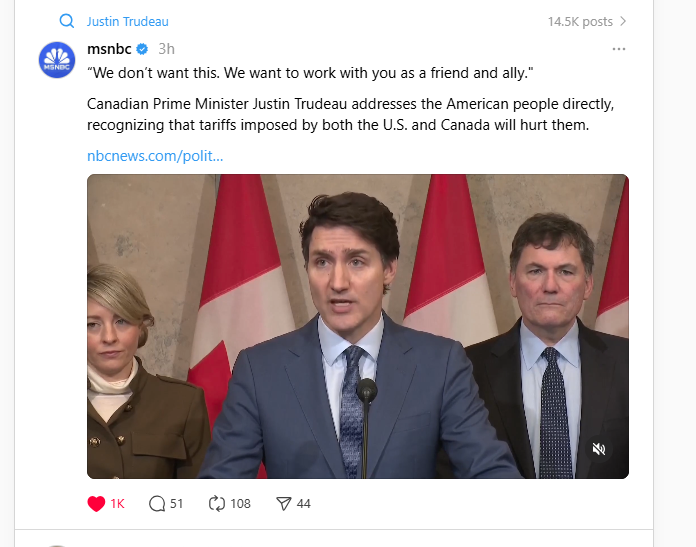
Task: Unmute the video with the speaker icon
Action: pos(599,449)
